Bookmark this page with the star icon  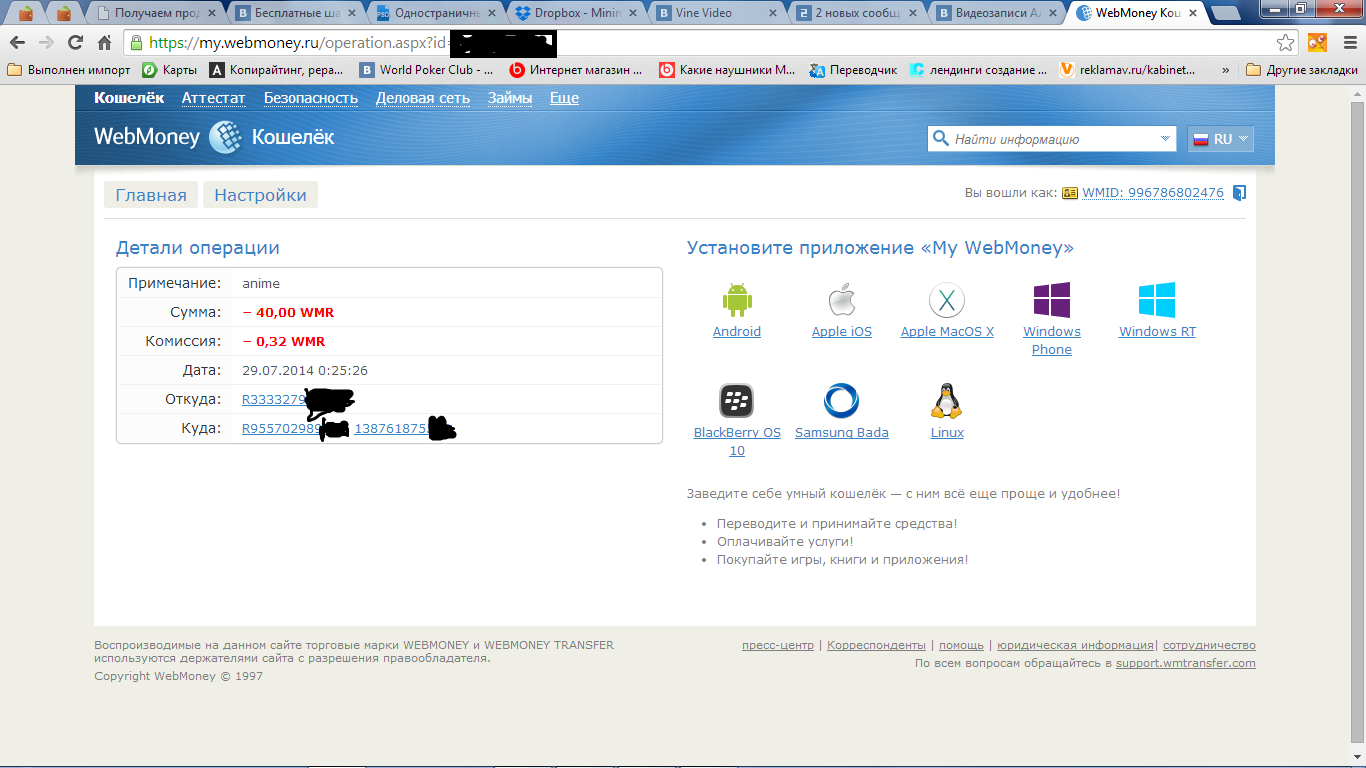pyautogui.click(x=1286, y=43)
